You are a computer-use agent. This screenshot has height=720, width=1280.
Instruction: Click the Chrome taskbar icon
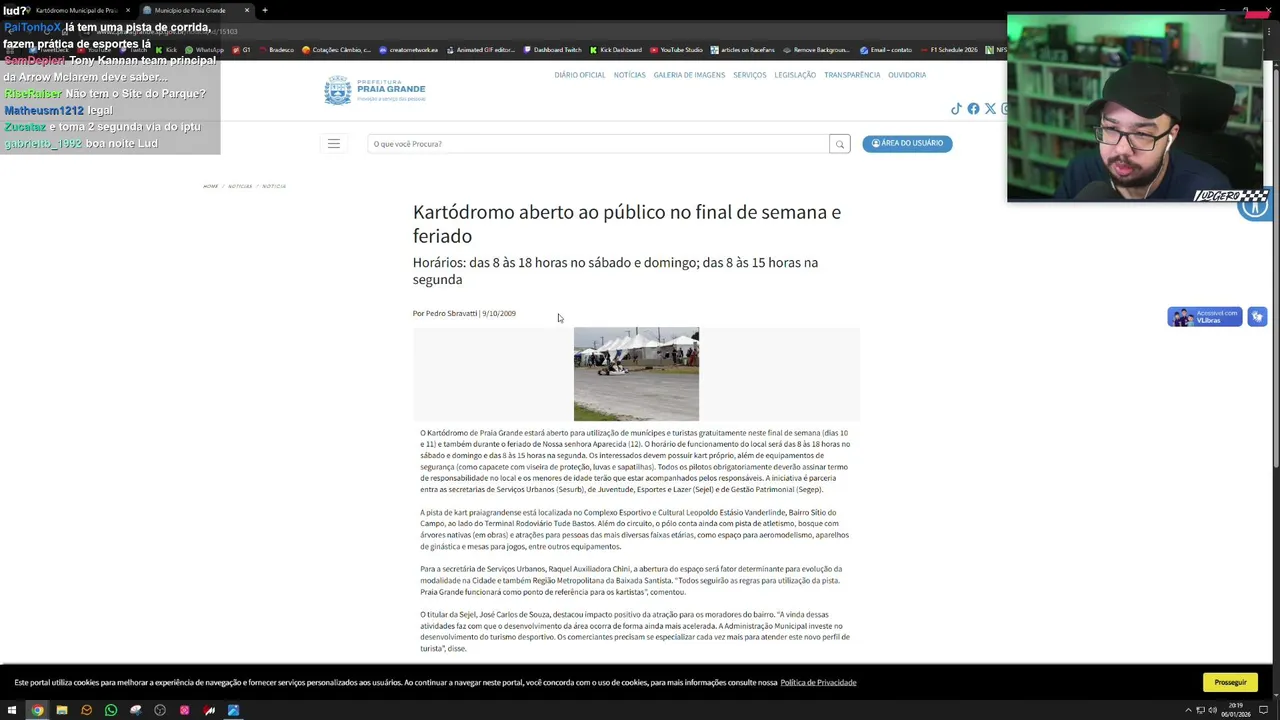pyautogui.click(x=37, y=710)
